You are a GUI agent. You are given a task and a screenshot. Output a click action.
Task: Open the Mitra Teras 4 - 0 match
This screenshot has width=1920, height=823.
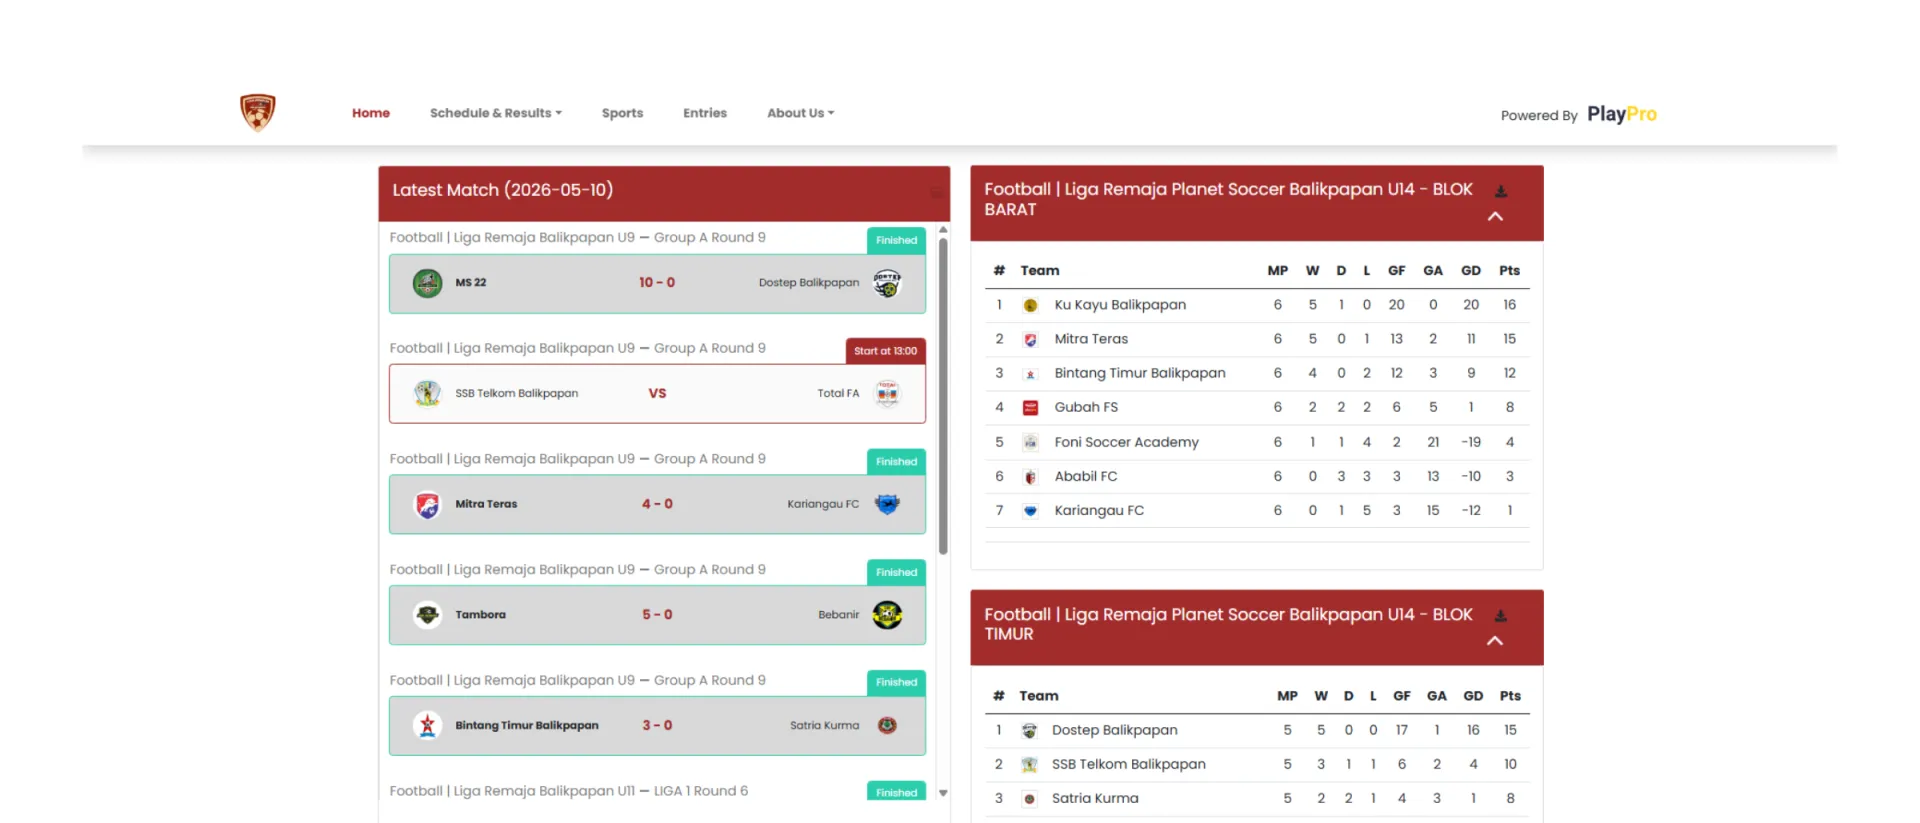point(657,504)
